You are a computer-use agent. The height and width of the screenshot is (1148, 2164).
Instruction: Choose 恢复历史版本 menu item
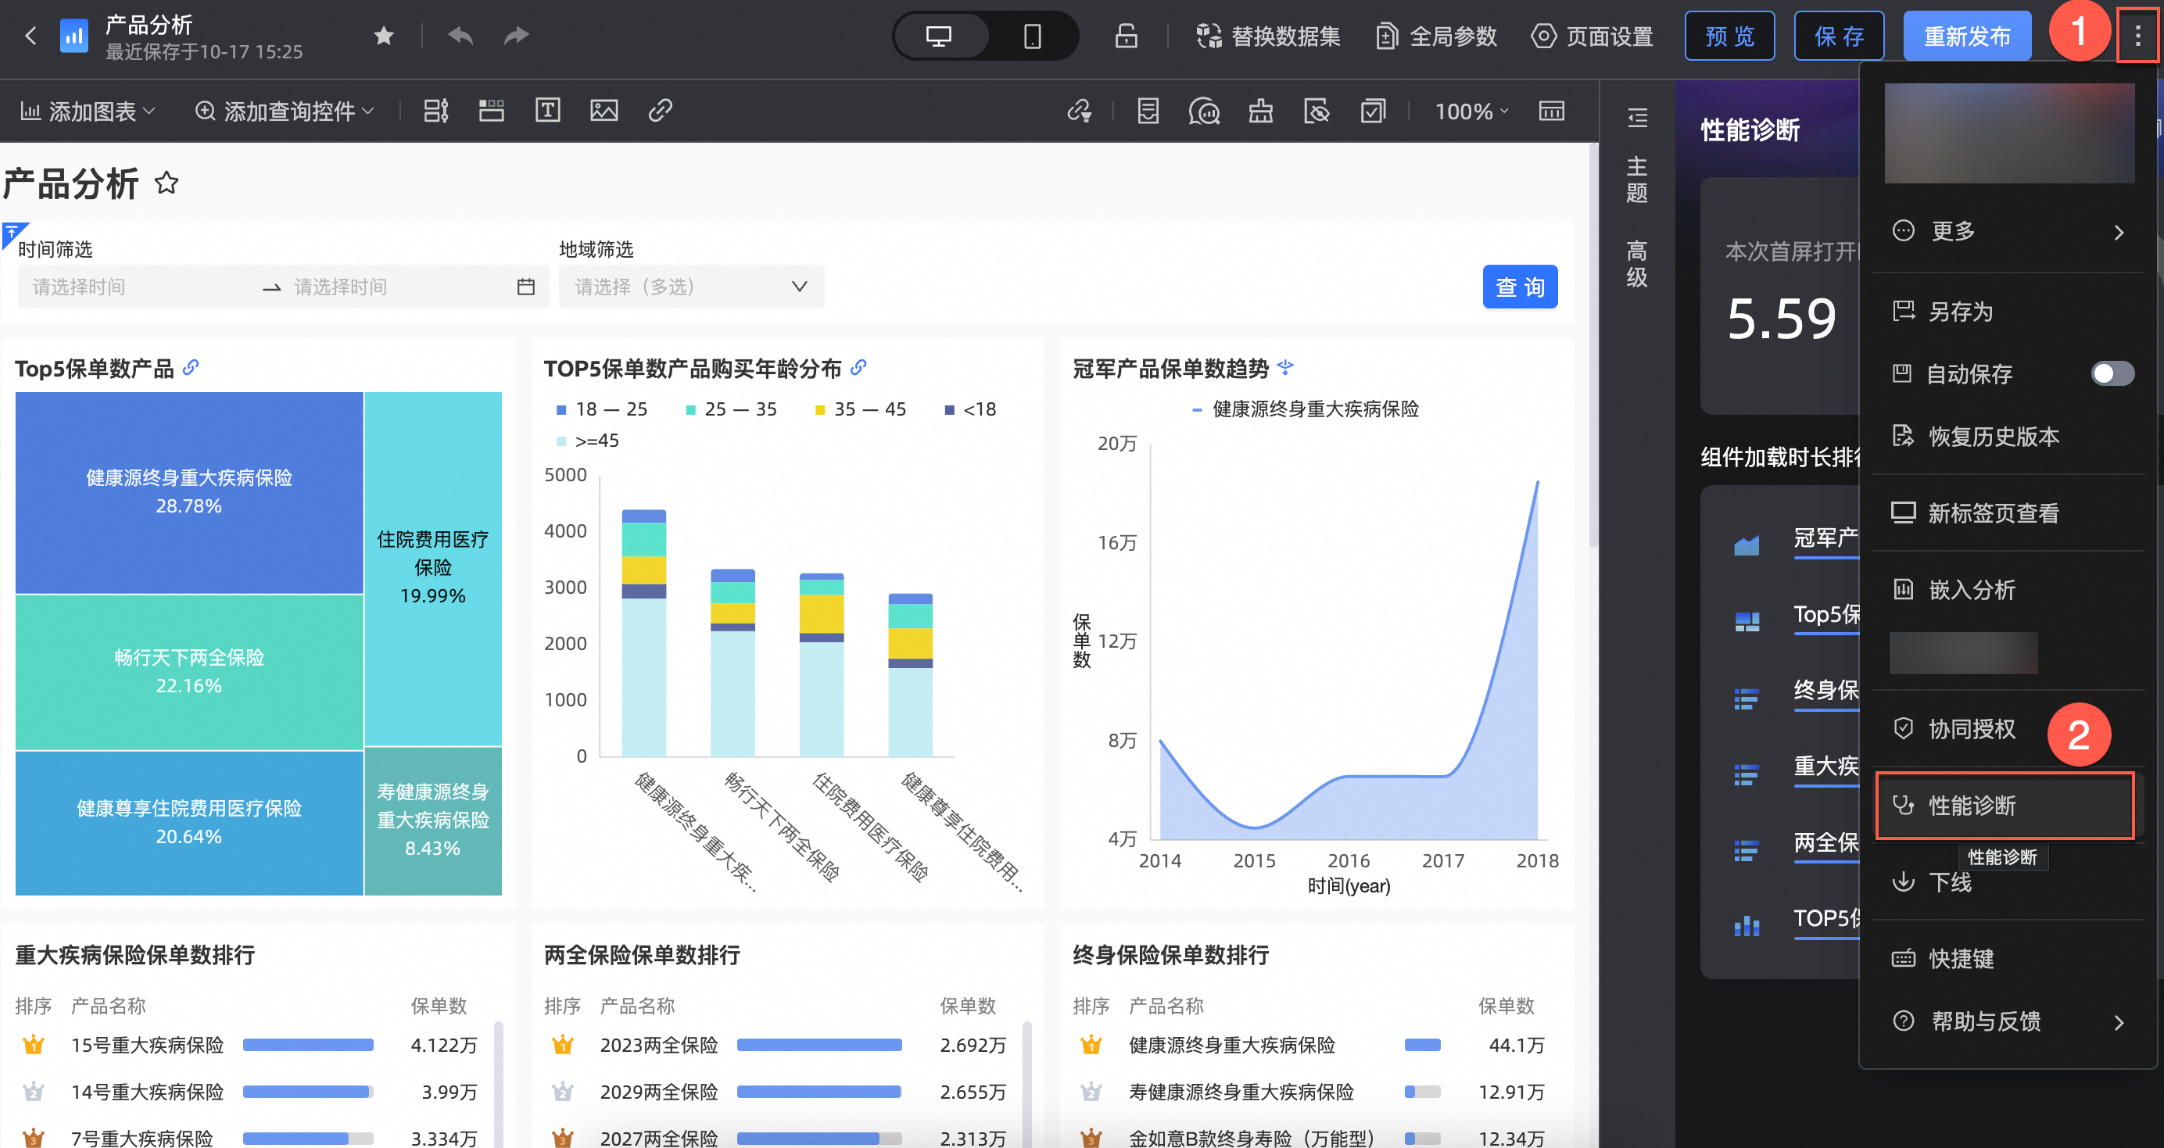(2008, 437)
